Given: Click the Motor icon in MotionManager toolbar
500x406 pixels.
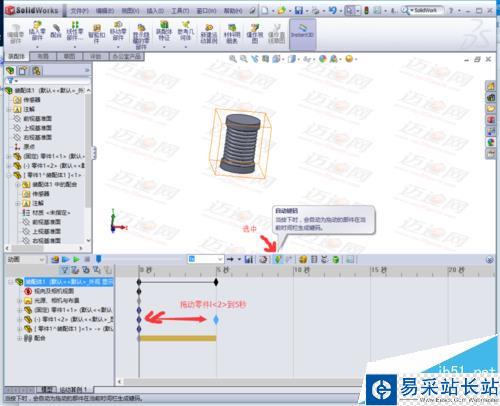Looking at the screenshot, I should tap(303, 259).
